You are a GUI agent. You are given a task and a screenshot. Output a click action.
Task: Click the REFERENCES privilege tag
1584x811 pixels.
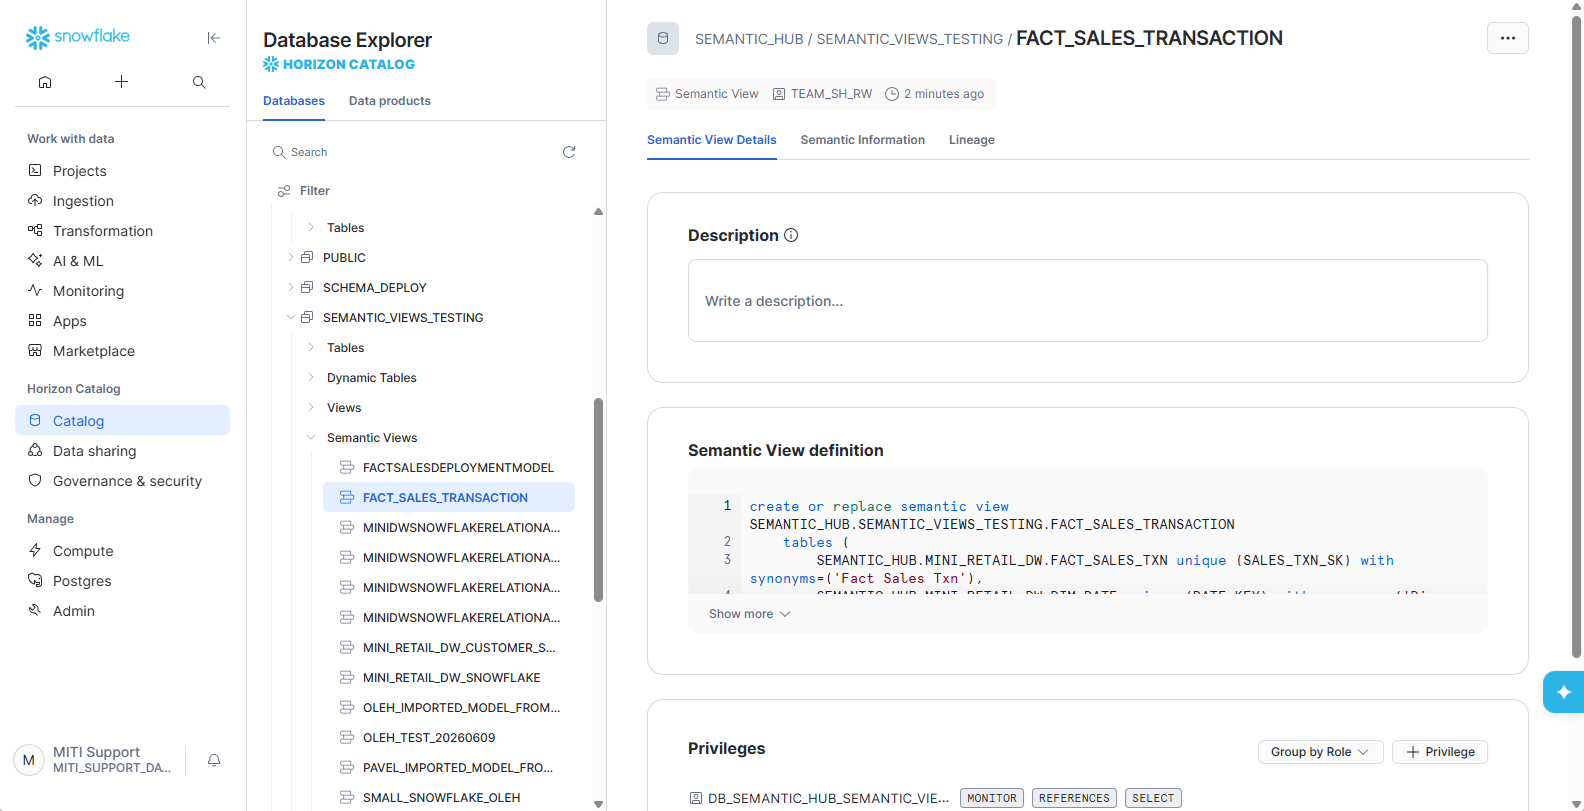1074,798
